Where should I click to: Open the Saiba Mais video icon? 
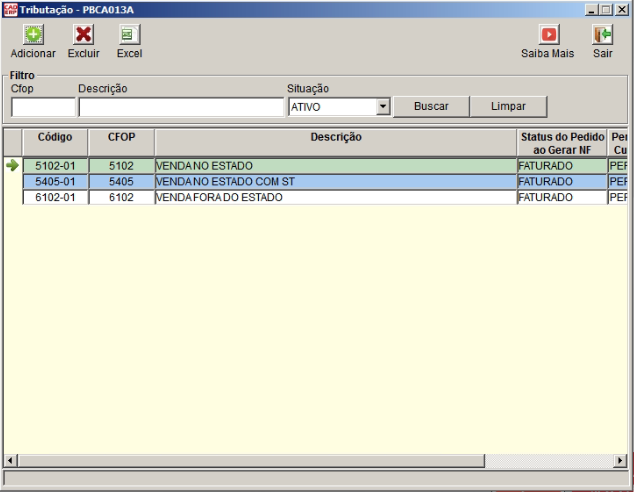click(x=549, y=35)
